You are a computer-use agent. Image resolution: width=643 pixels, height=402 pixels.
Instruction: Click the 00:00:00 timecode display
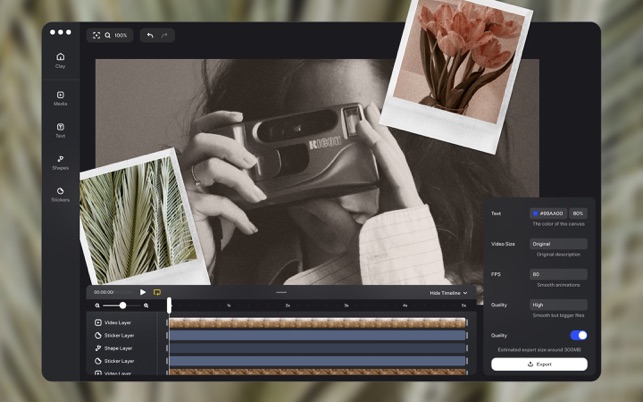[x=103, y=292]
